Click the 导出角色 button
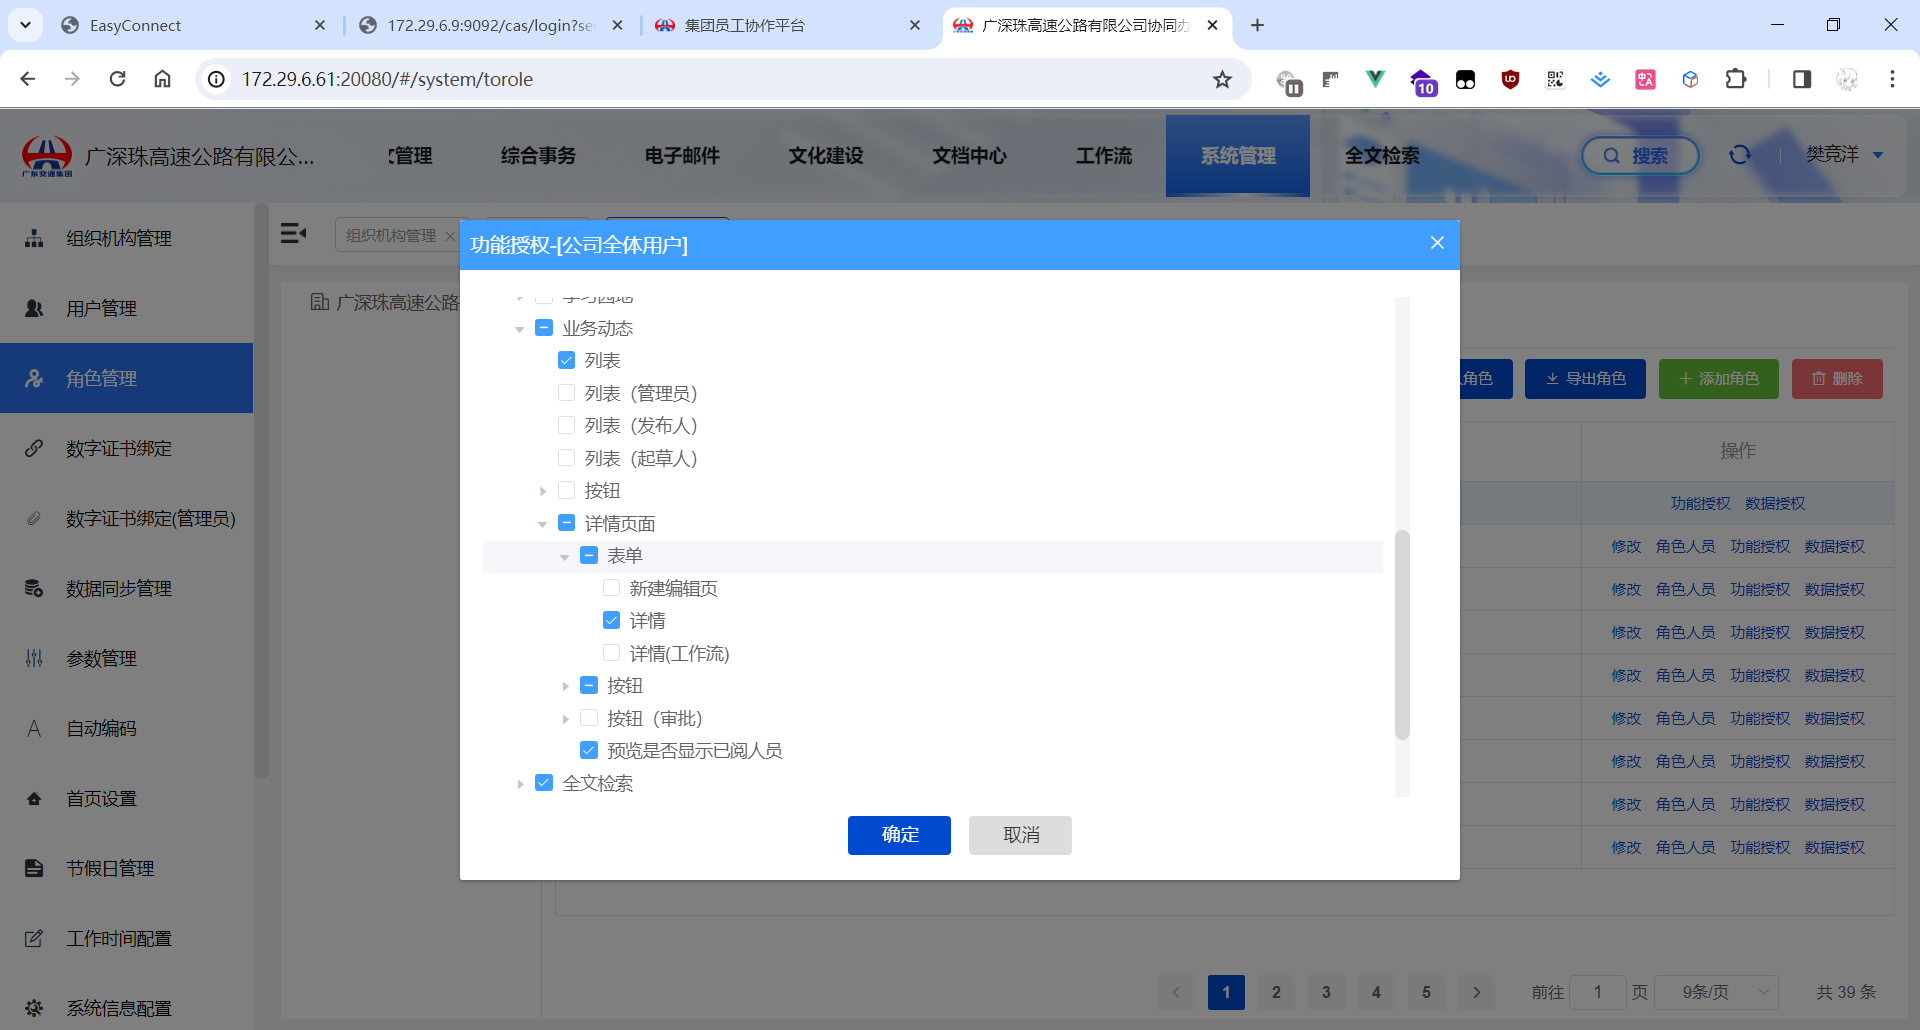The width and height of the screenshot is (1920, 1030). click(1585, 379)
